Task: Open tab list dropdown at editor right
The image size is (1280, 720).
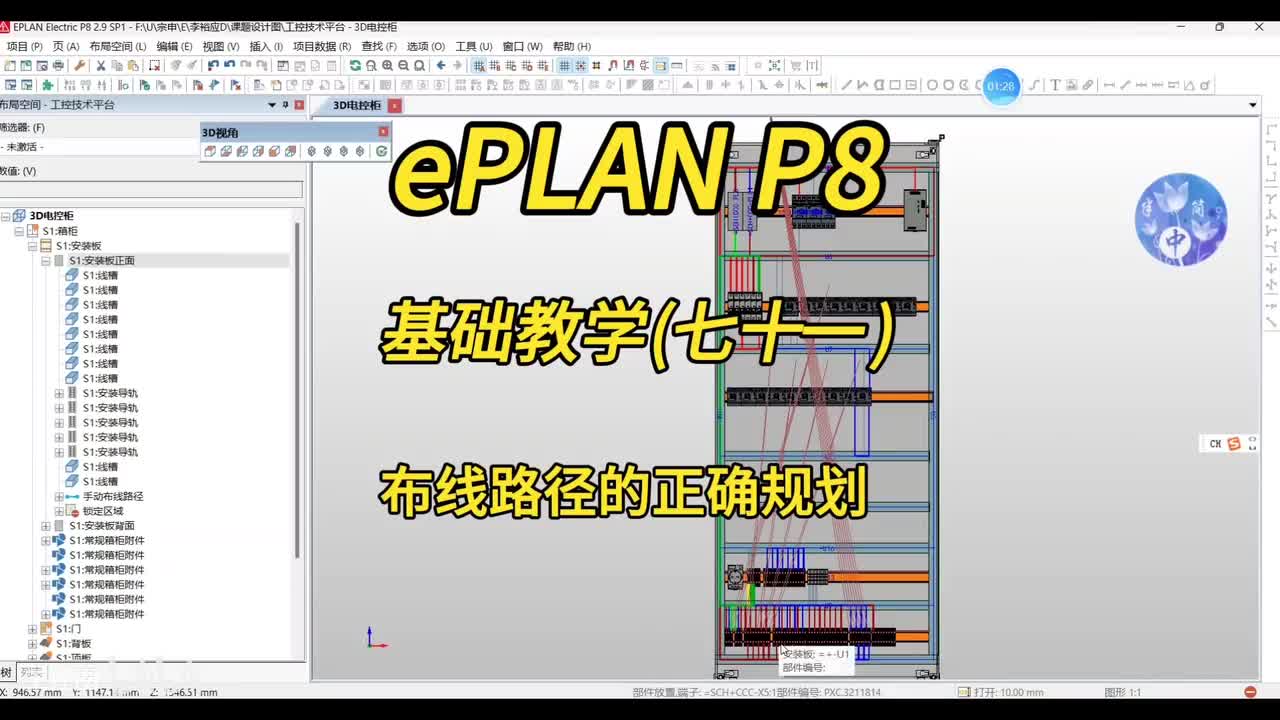Action: pos(1253,105)
